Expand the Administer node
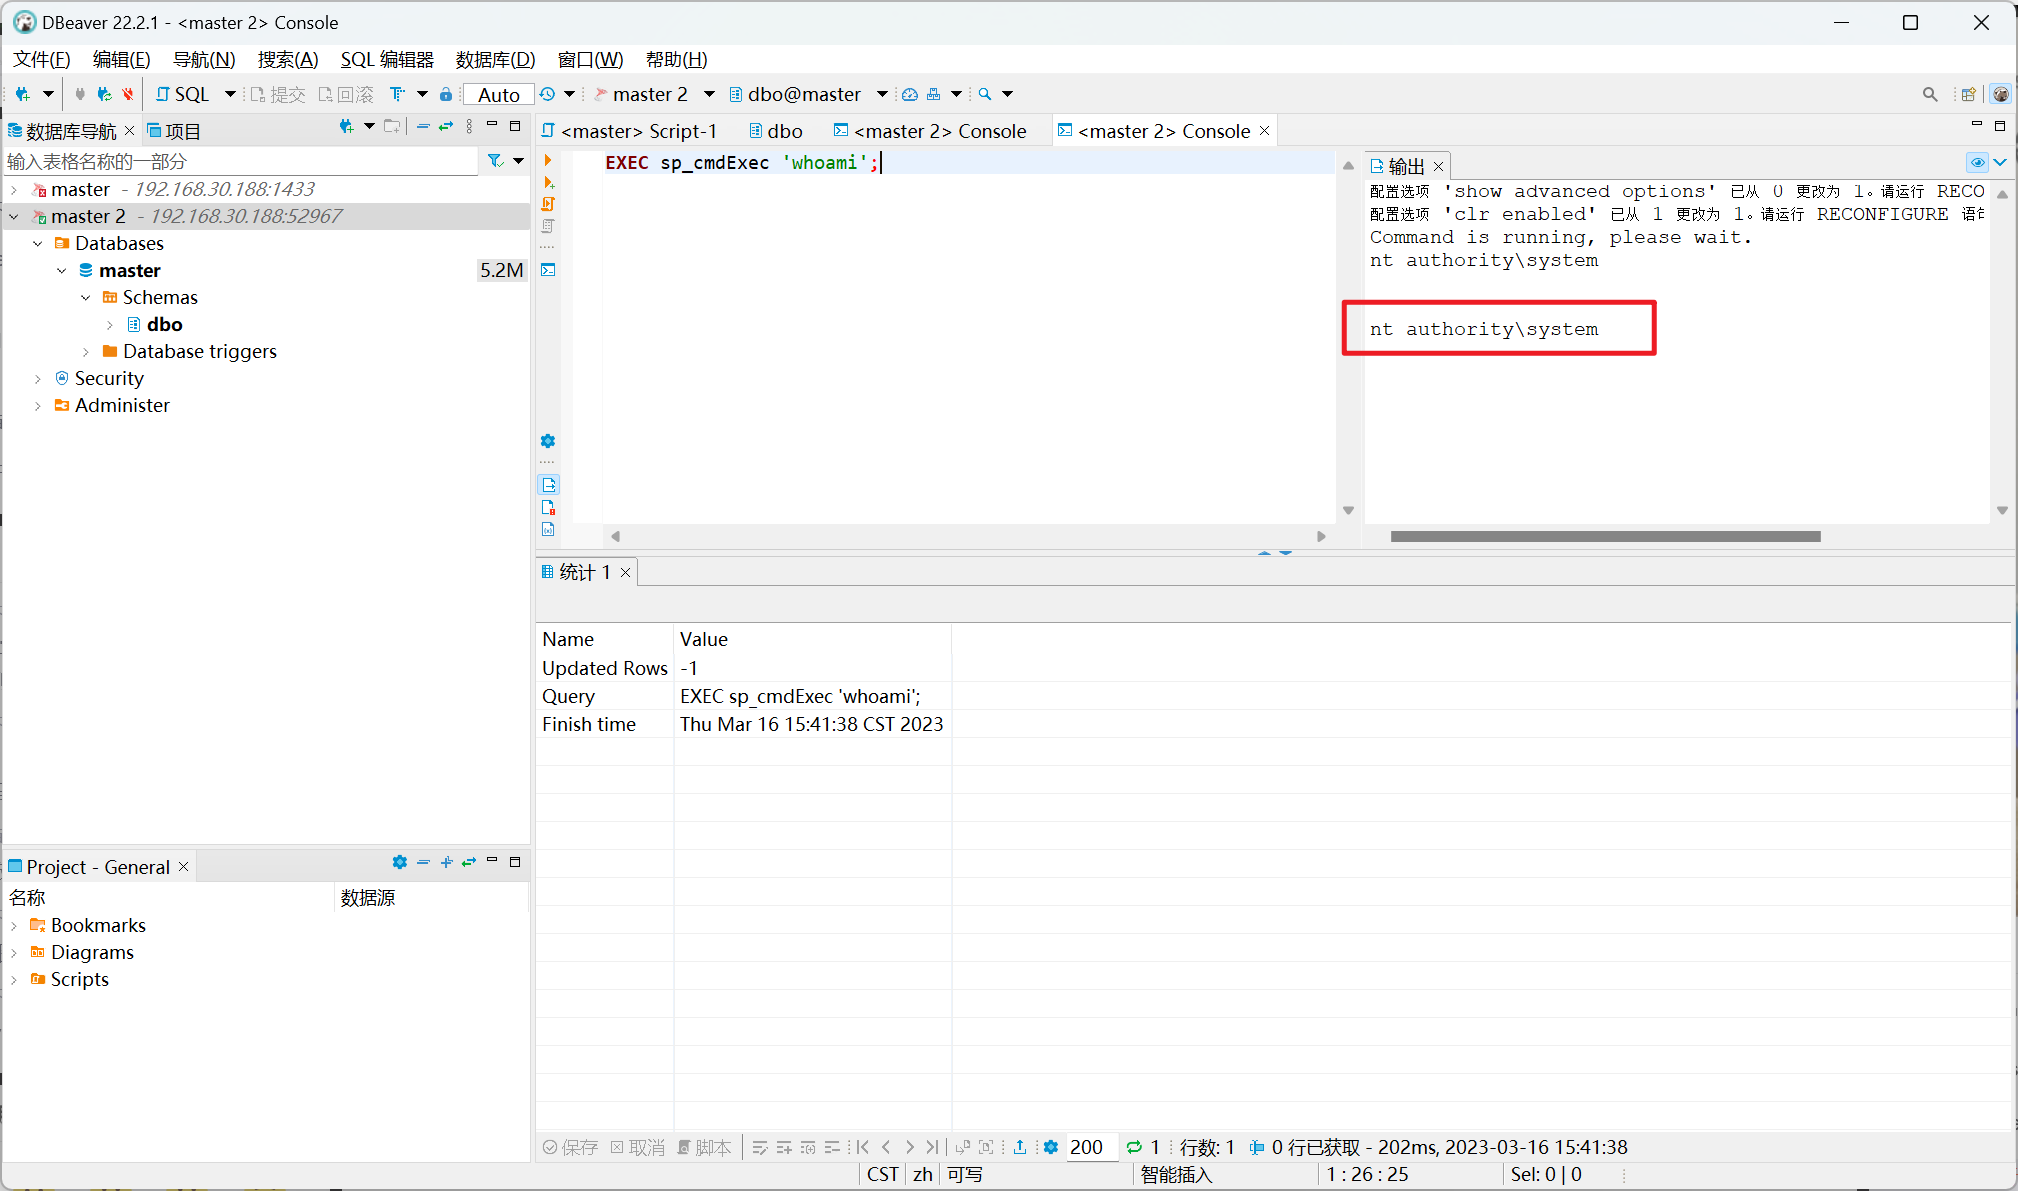Viewport: 2018px width, 1191px height. [38, 405]
